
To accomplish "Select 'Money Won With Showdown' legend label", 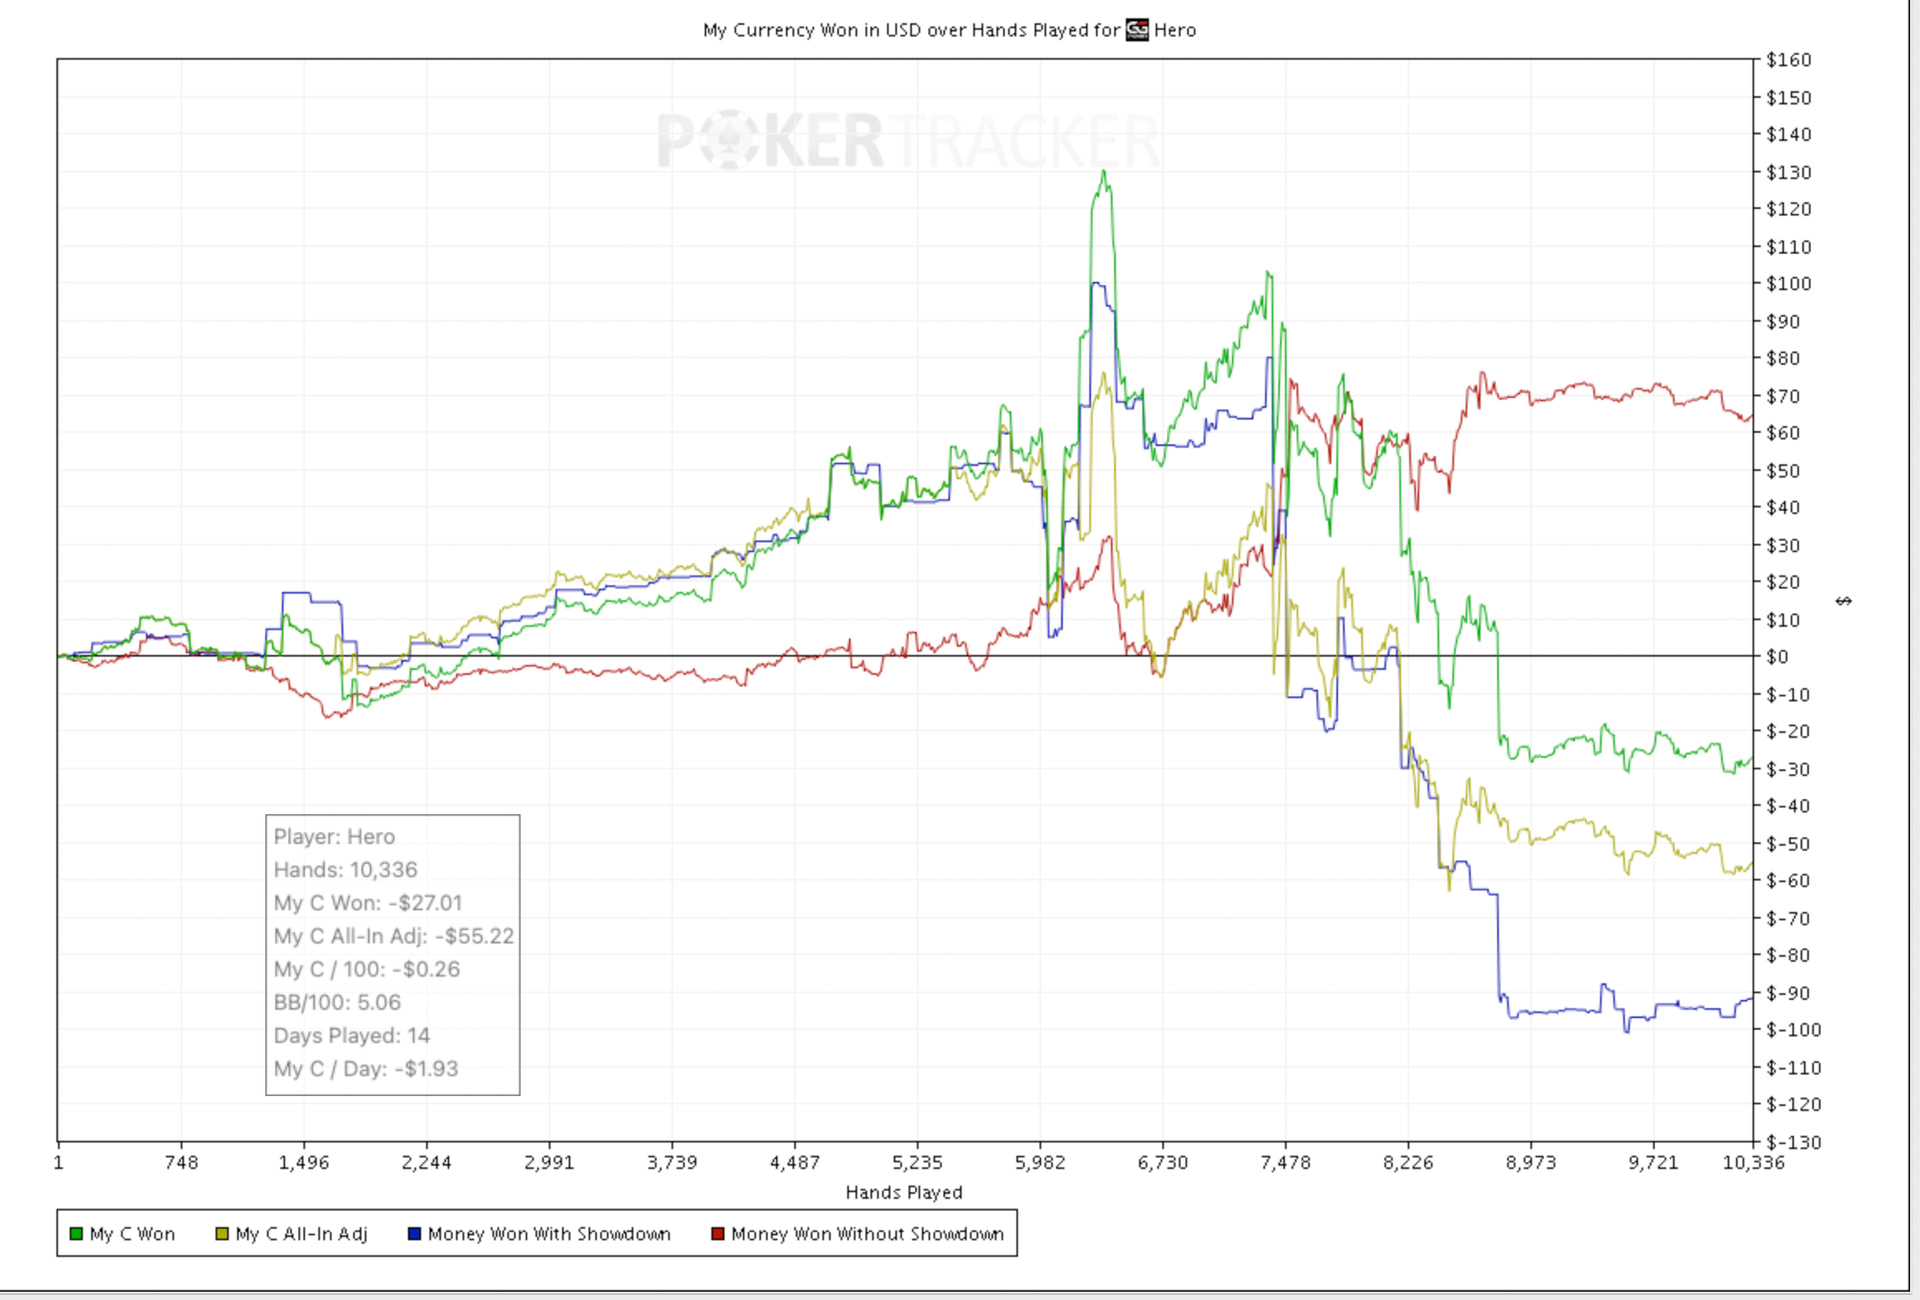I will 549,1234.
